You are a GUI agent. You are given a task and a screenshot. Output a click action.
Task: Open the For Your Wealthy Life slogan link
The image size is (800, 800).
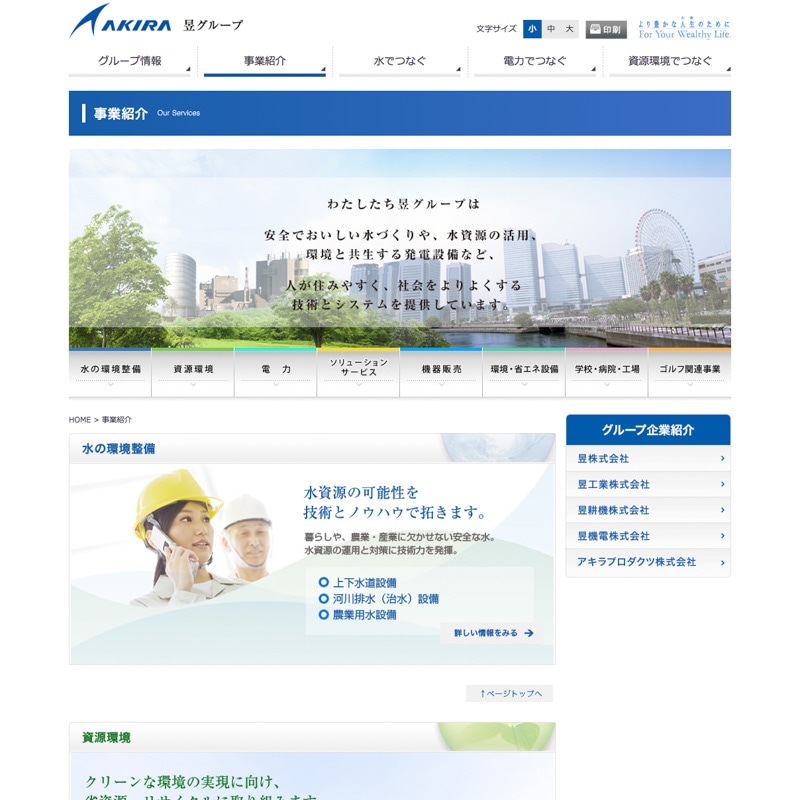pyautogui.click(x=684, y=29)
